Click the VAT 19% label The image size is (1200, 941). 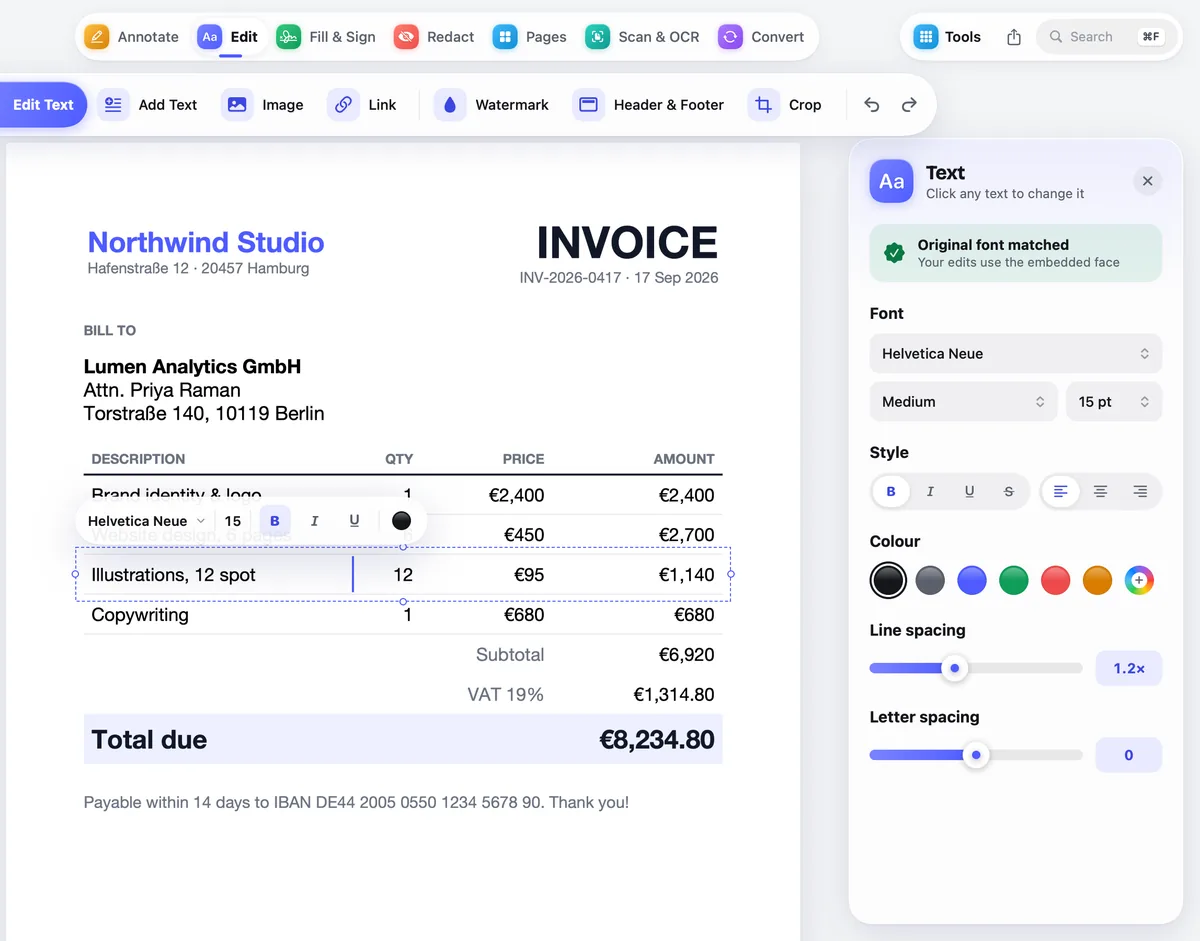click(506, 695)
